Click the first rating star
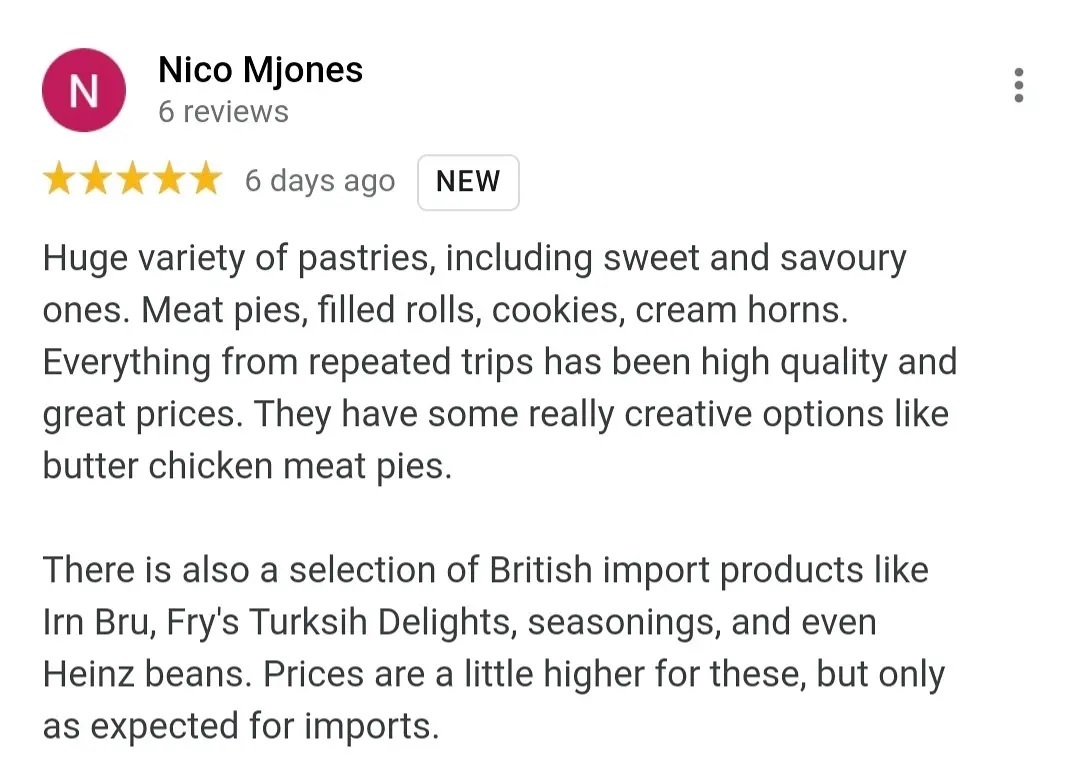The height and width of the screenshot is (773, 1080). tap(60, 181)
